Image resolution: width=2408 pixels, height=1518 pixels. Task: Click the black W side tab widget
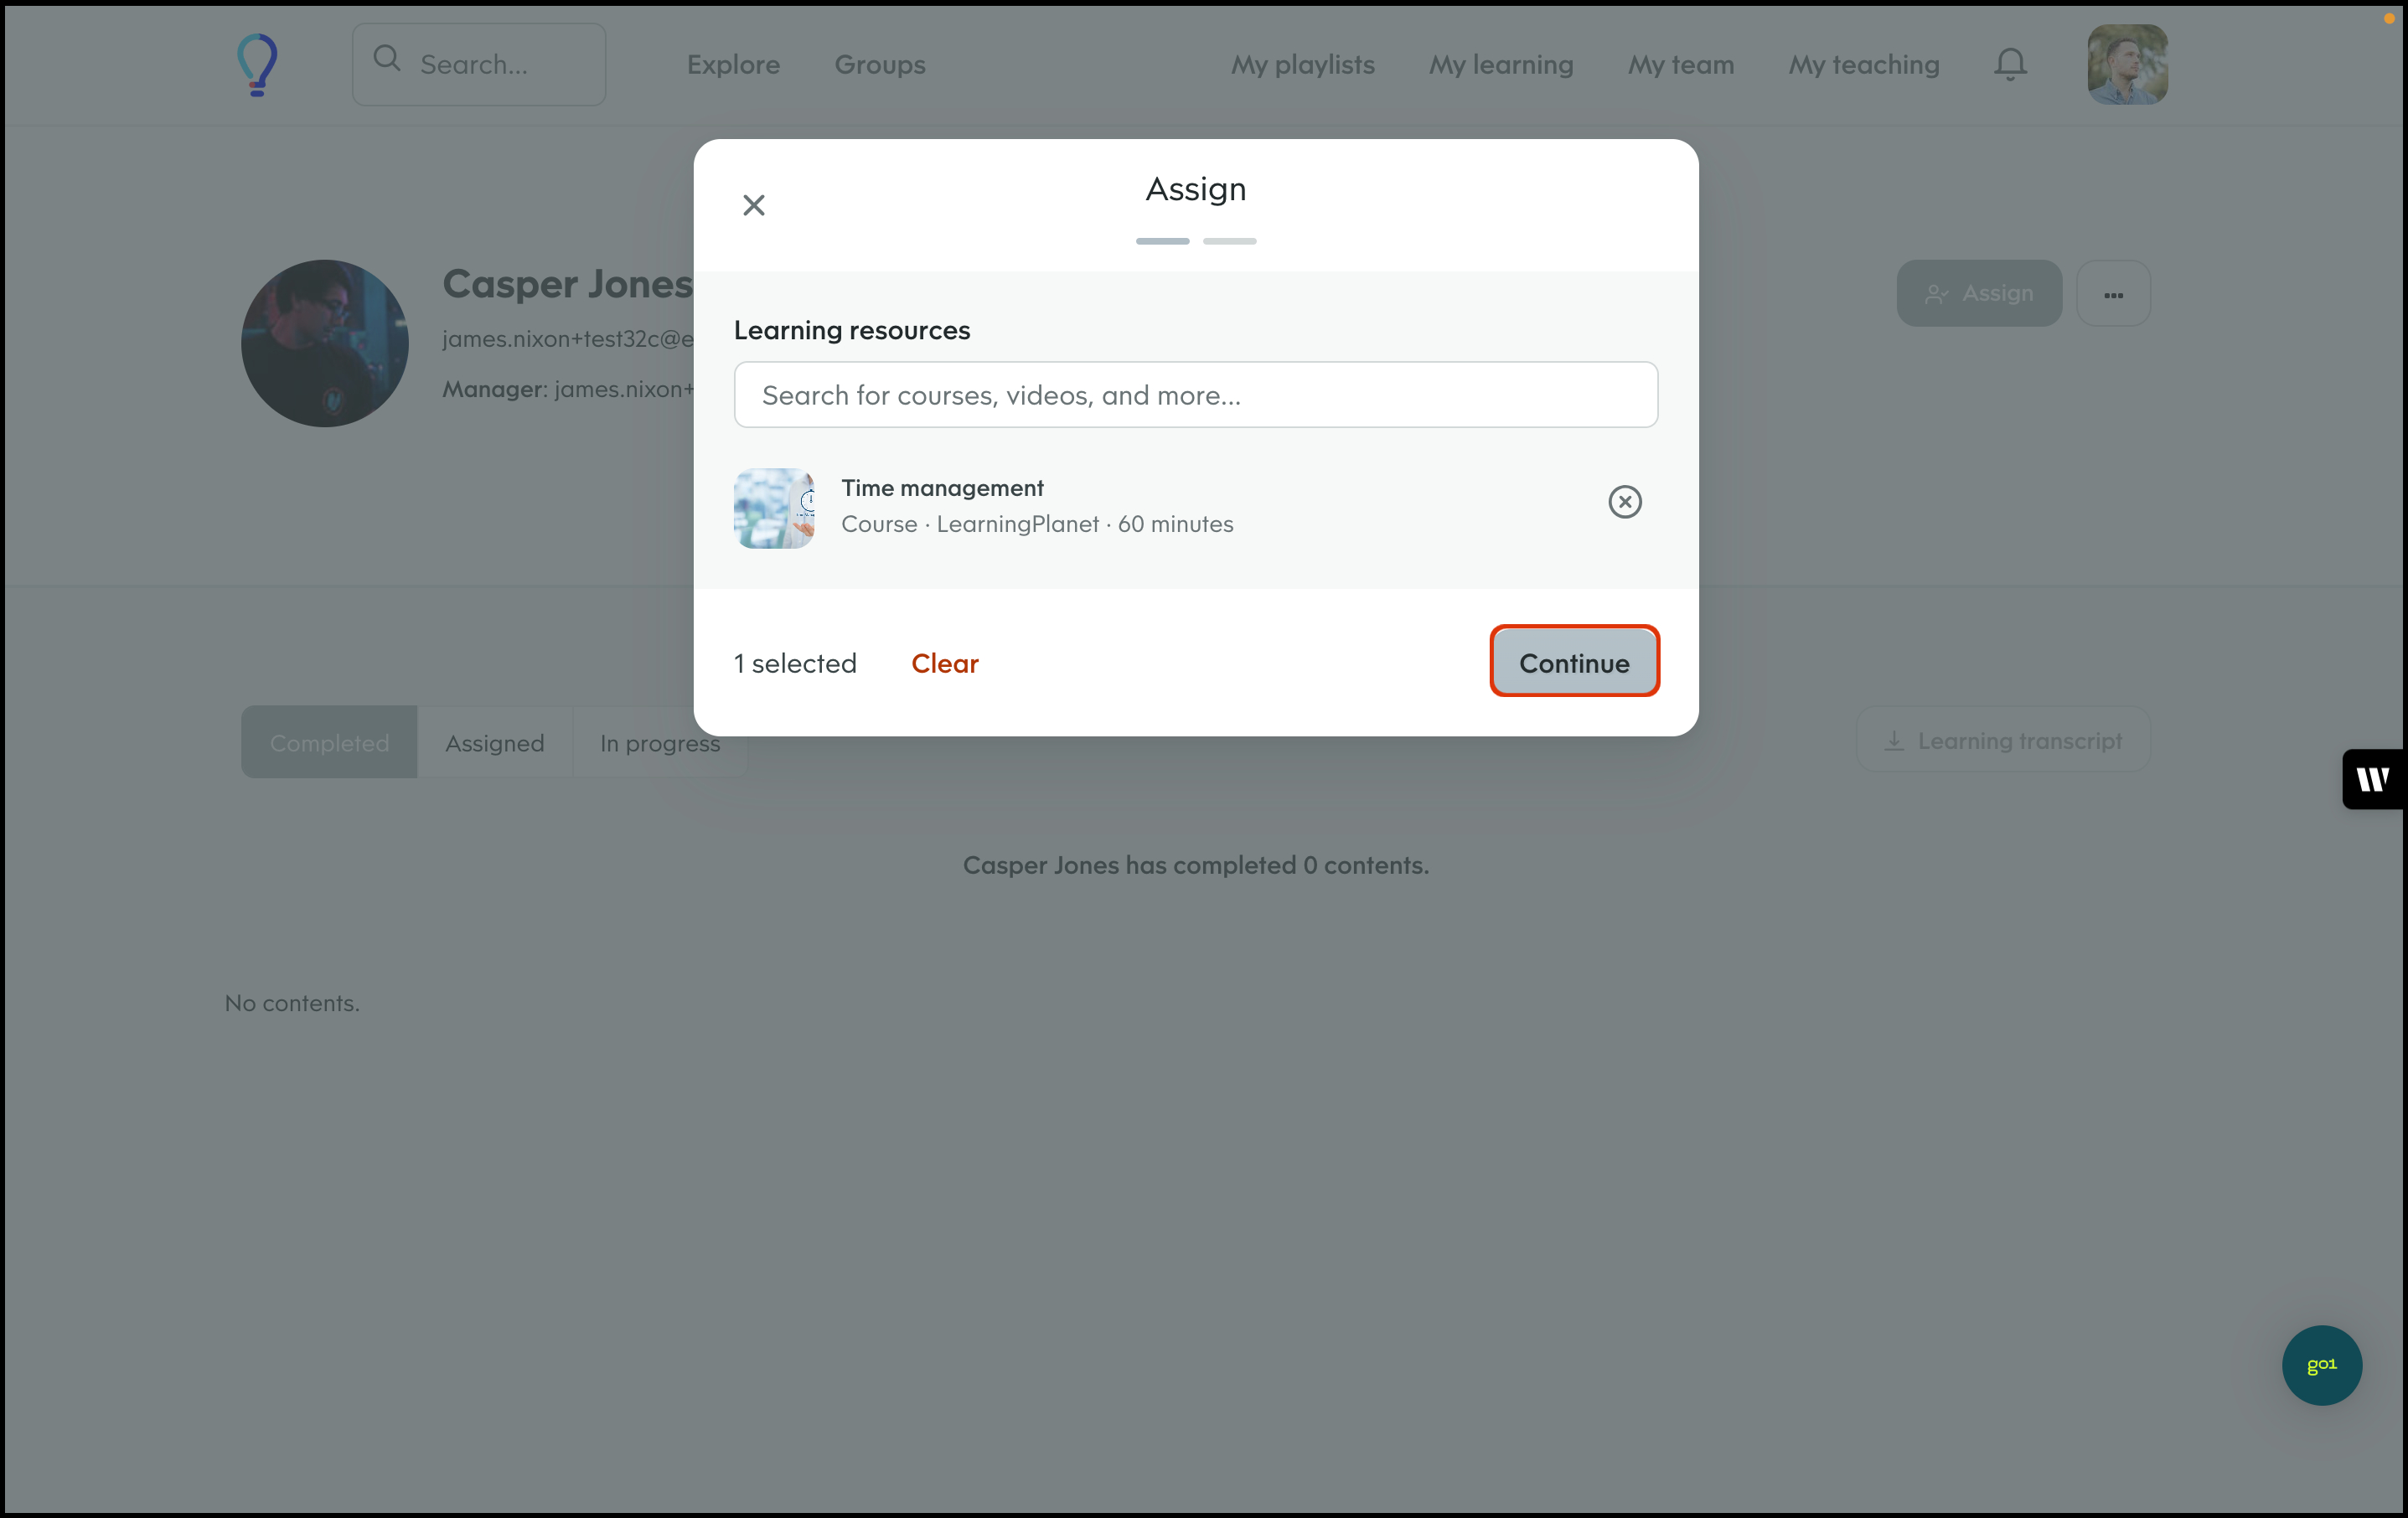(x=2373, y=778)
